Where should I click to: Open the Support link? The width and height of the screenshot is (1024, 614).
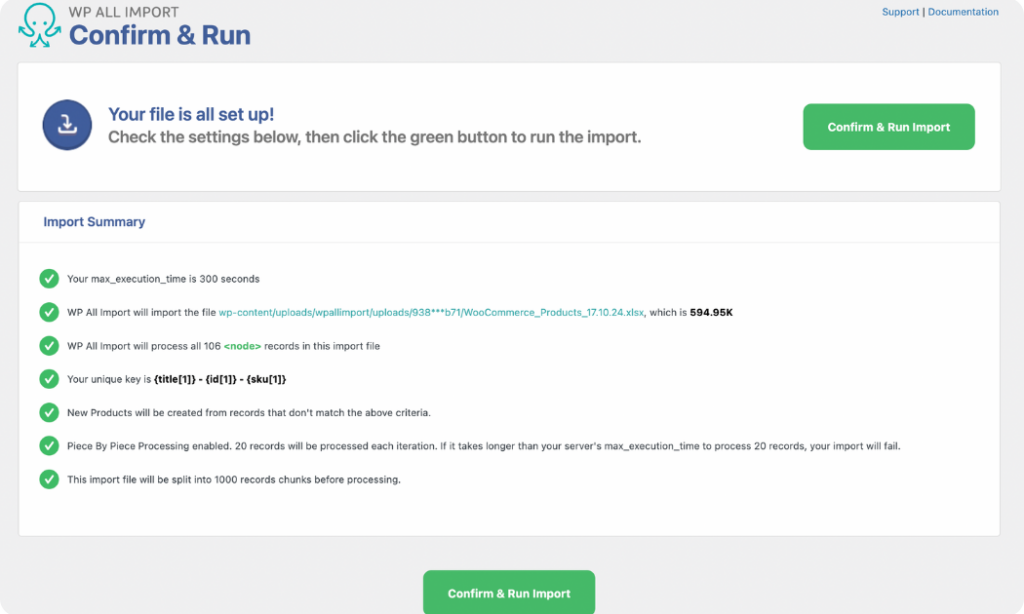901,12
